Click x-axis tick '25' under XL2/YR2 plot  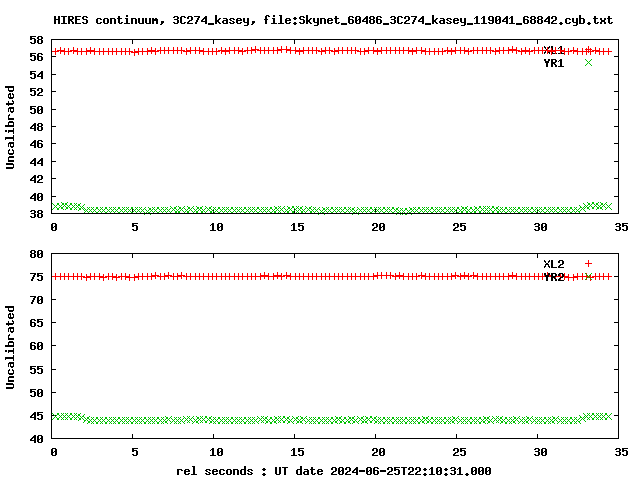click(459, 452)
